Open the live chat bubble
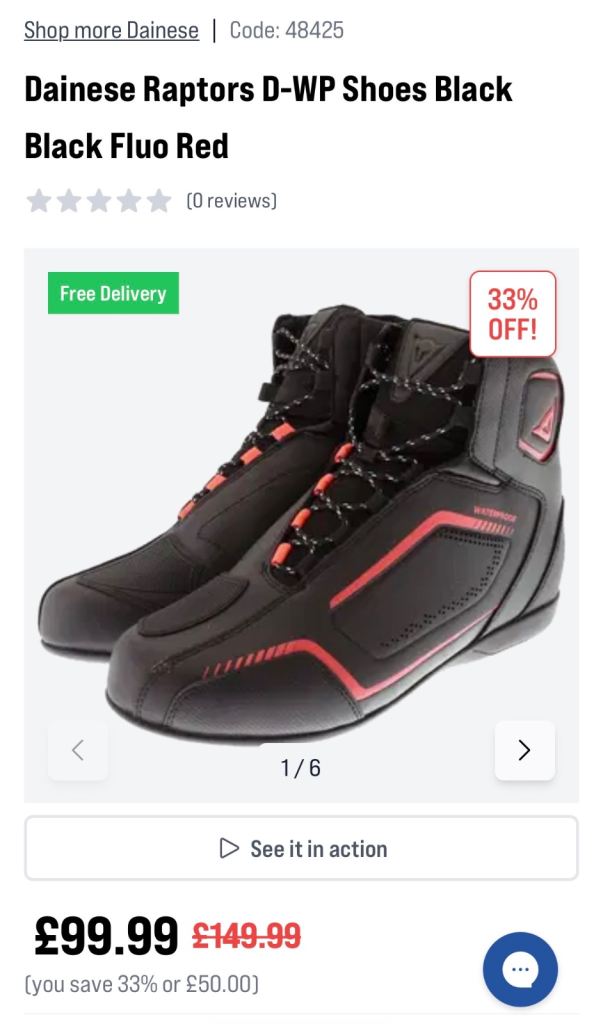This screenshot has width=603, height=1024. 520,969
